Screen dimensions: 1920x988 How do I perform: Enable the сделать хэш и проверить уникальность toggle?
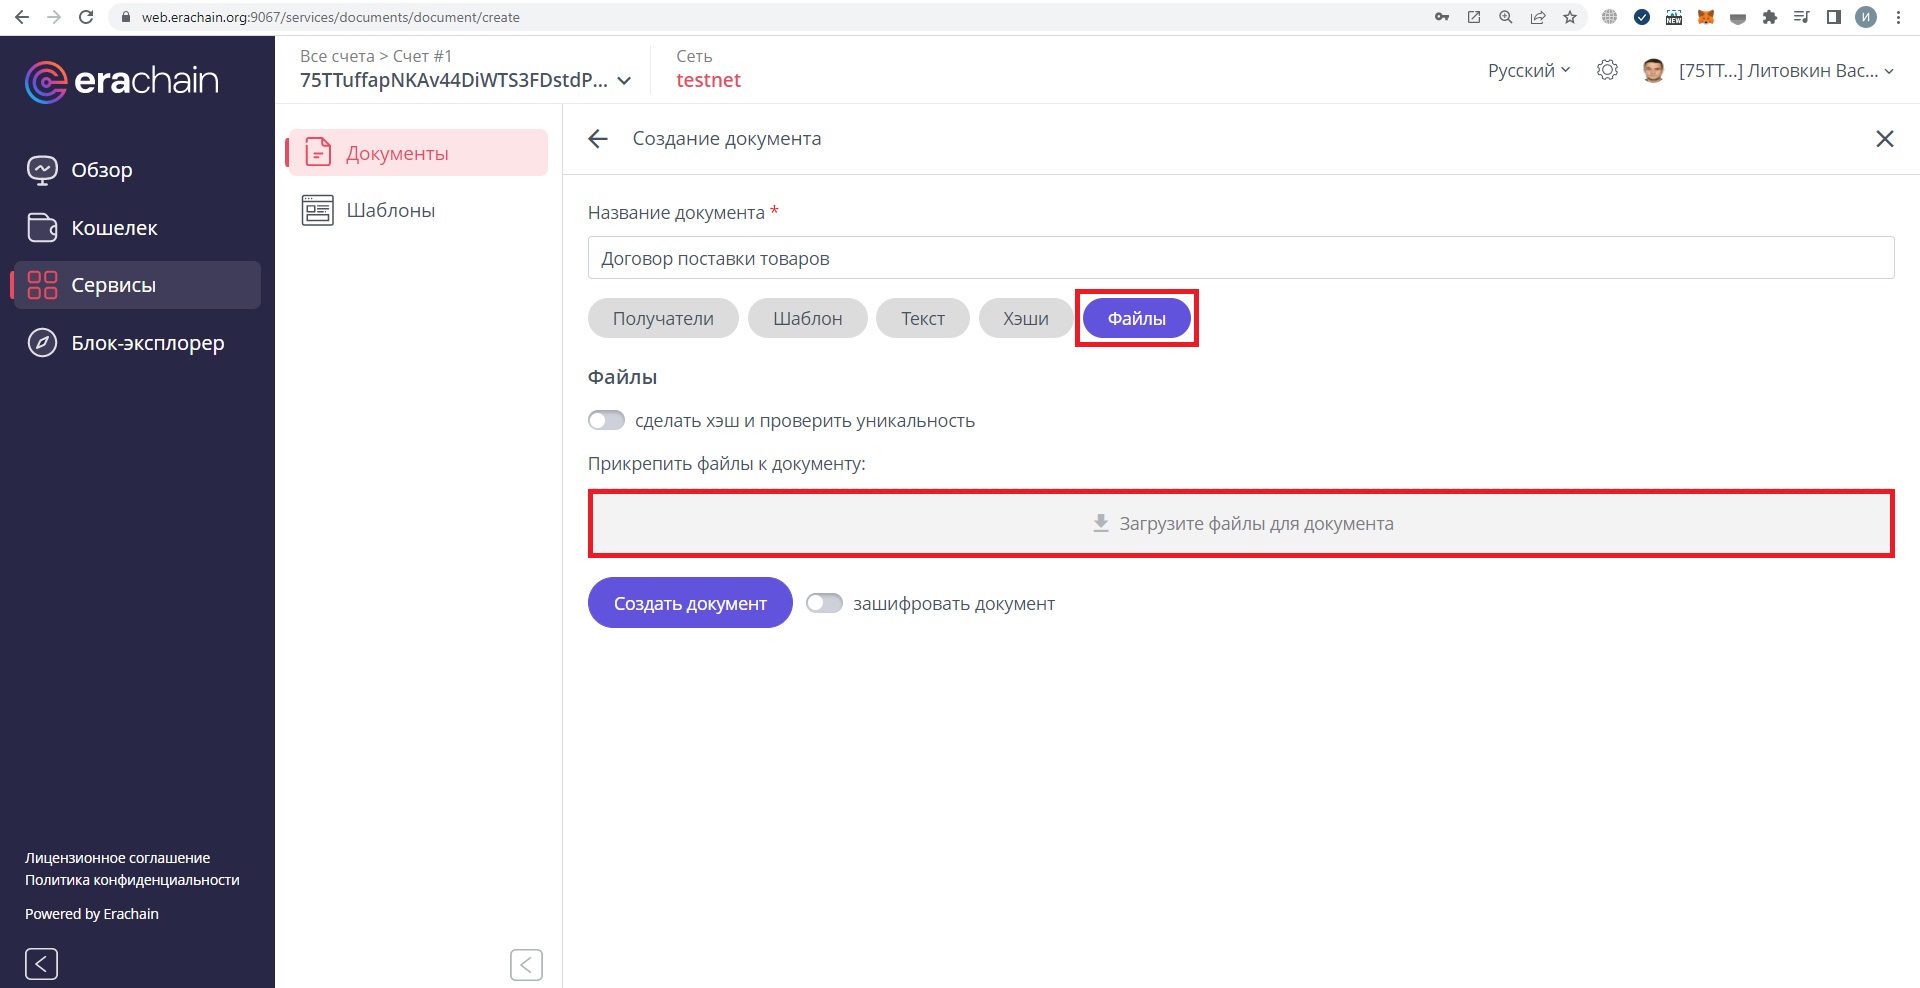click(606, 420)
